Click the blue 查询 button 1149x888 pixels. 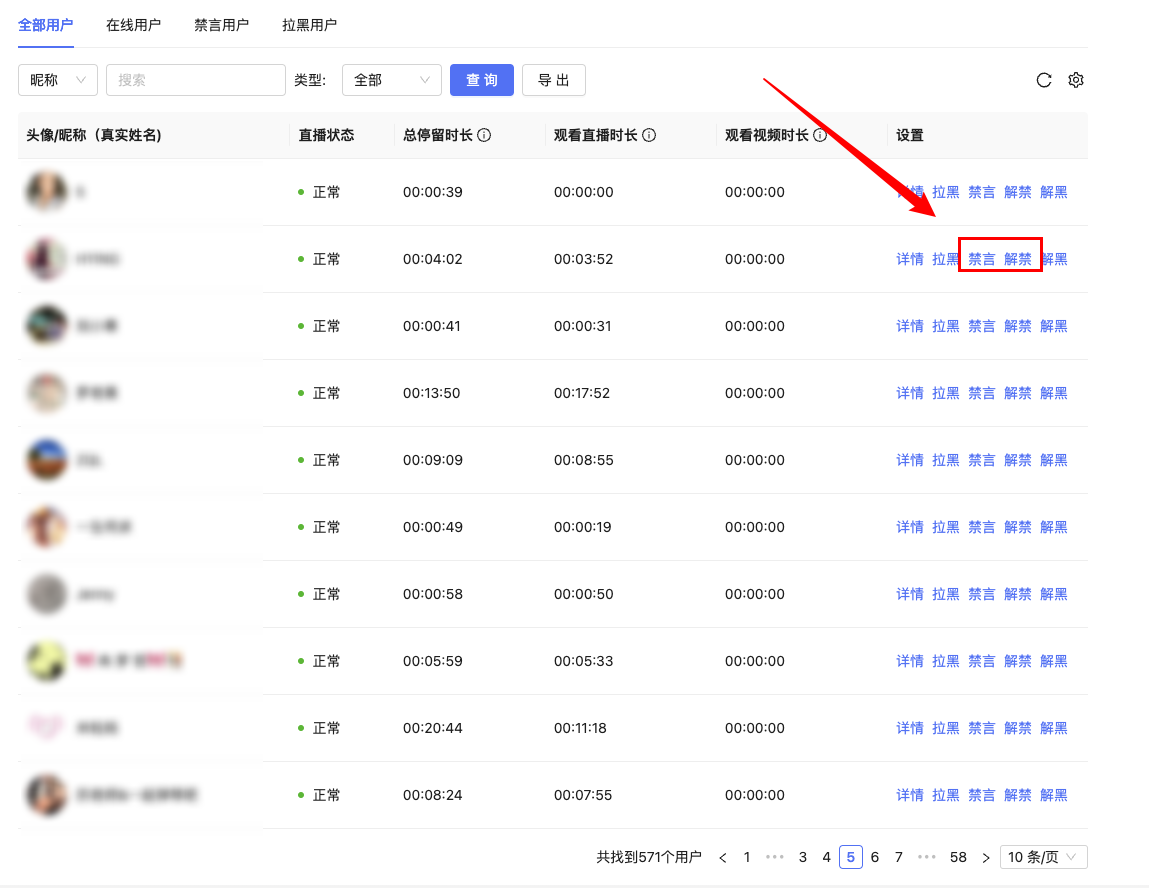coord(481,80)
